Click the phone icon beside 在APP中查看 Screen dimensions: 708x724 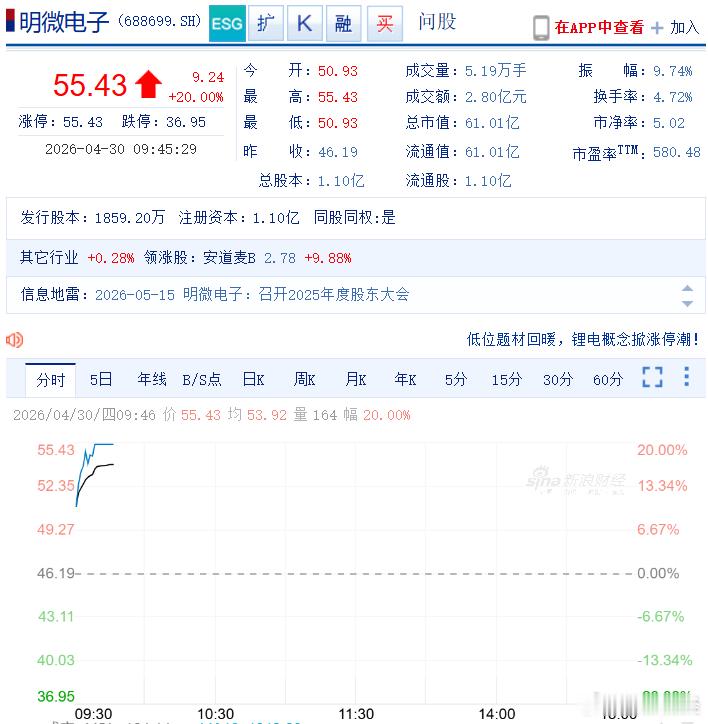[x=541, y=28]
